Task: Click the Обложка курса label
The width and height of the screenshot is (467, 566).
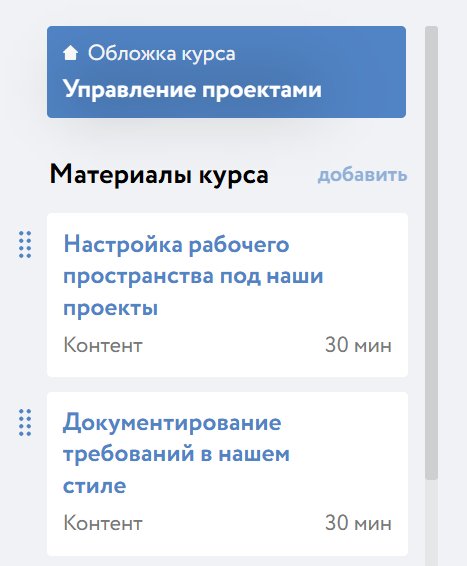Action: coord(162,54)
